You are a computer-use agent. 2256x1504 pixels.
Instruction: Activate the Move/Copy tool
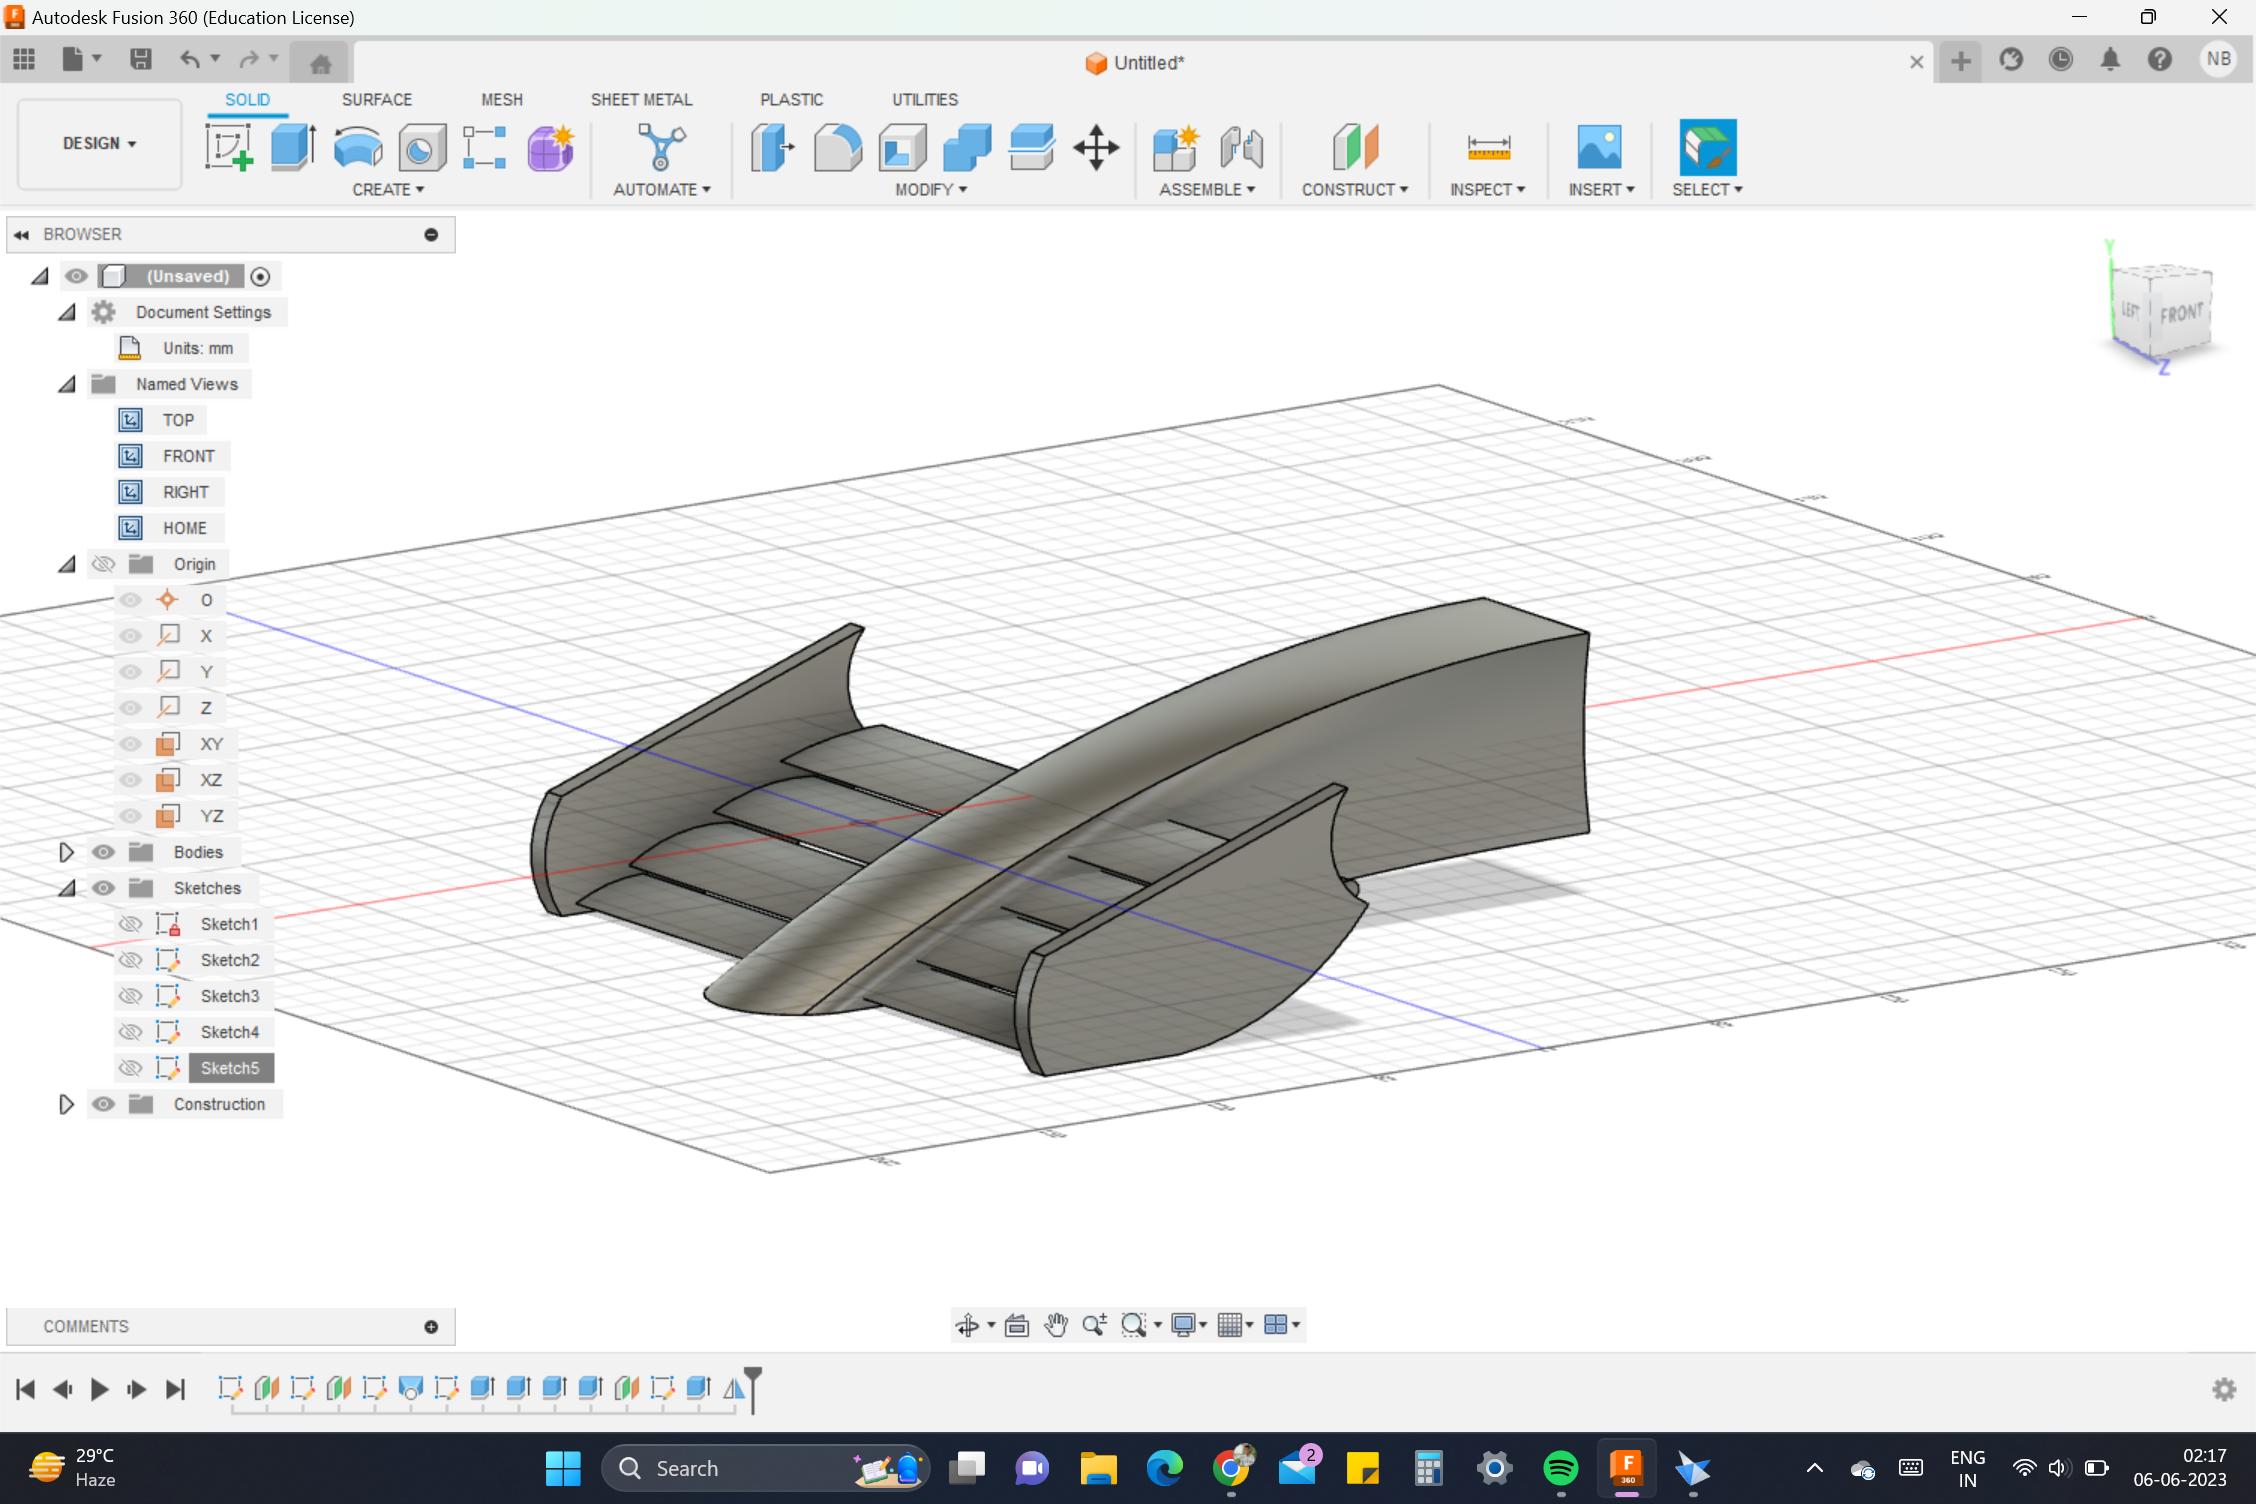1096,147
